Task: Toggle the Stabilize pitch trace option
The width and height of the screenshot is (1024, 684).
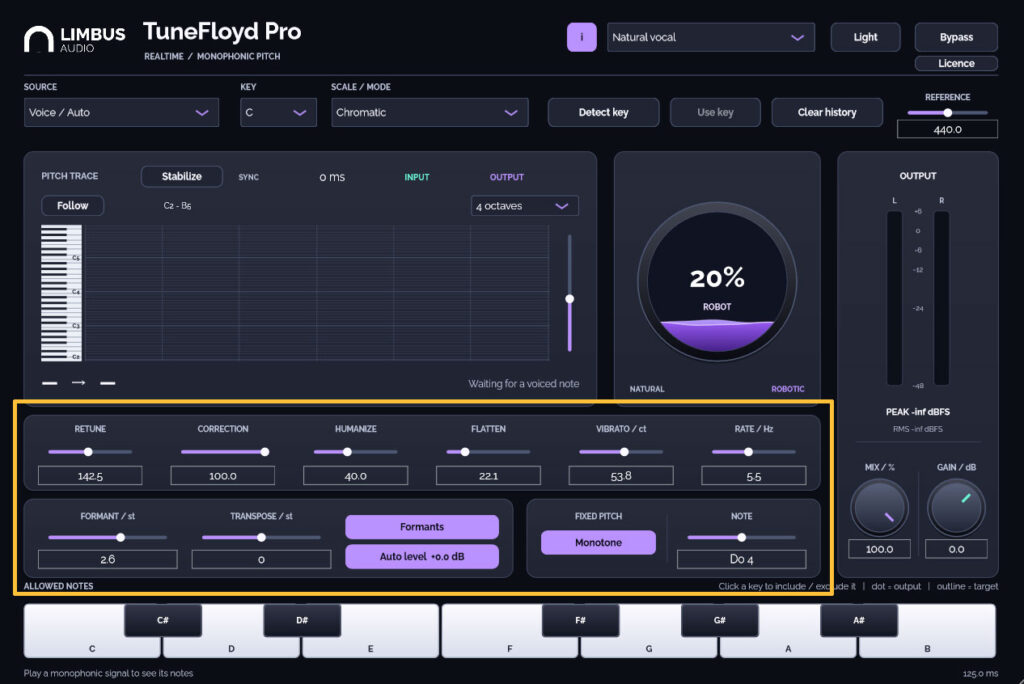Action: (182, 176)
